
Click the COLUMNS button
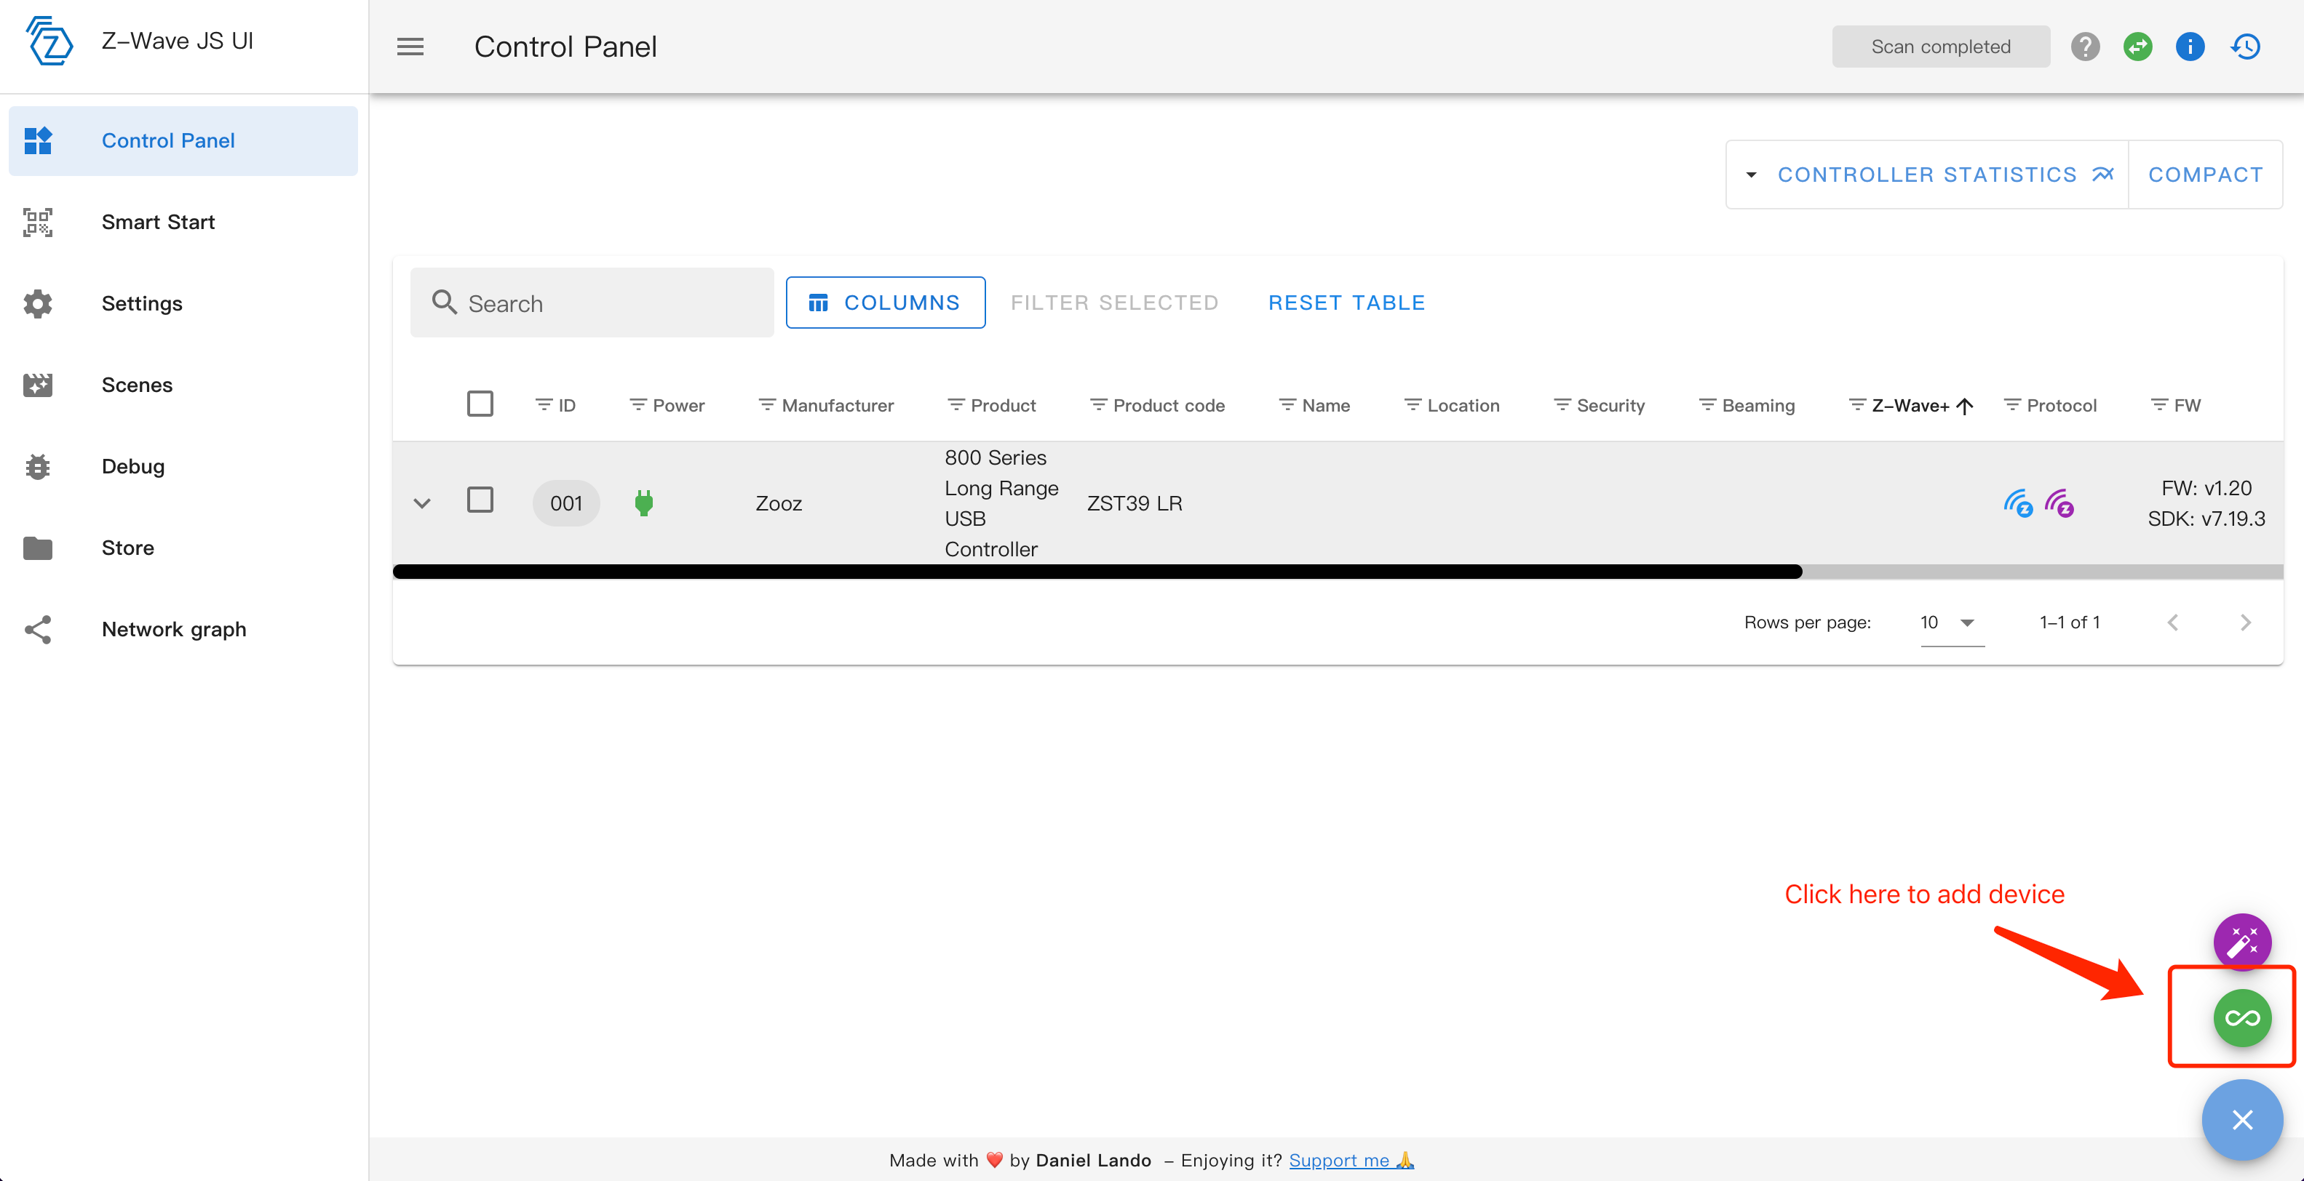[885, 303]
